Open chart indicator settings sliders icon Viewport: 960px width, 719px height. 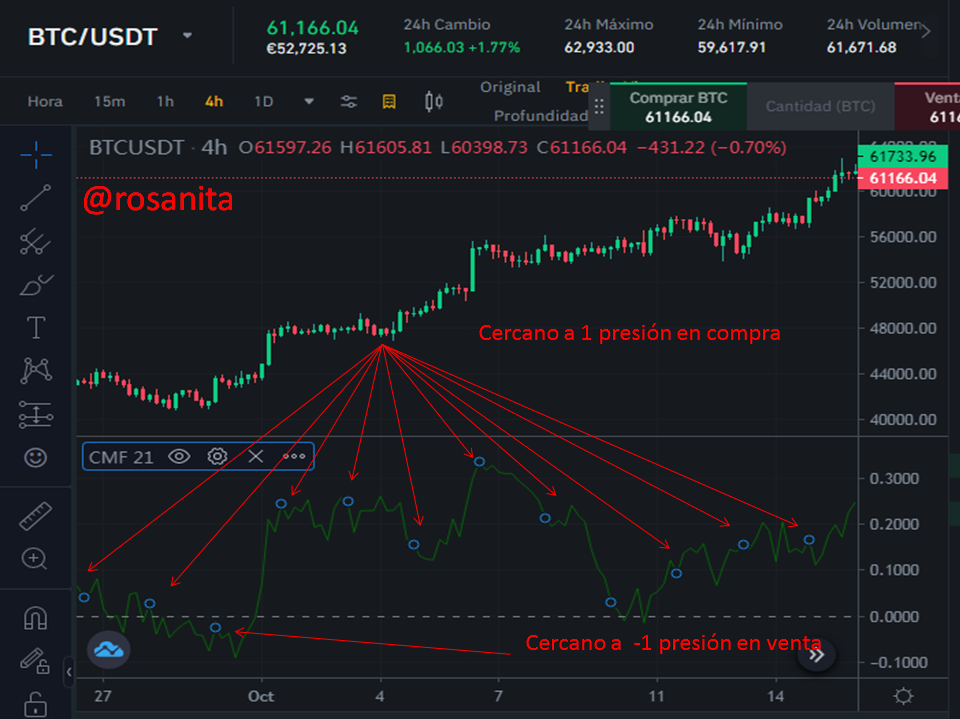[x=348, y=102]
